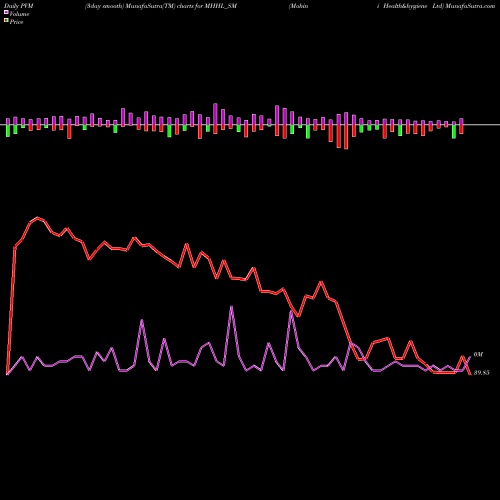The width and height of the screenshot is (500, 500).
Task: Click the Daily PVM title text
Action: tap(18, 6)
